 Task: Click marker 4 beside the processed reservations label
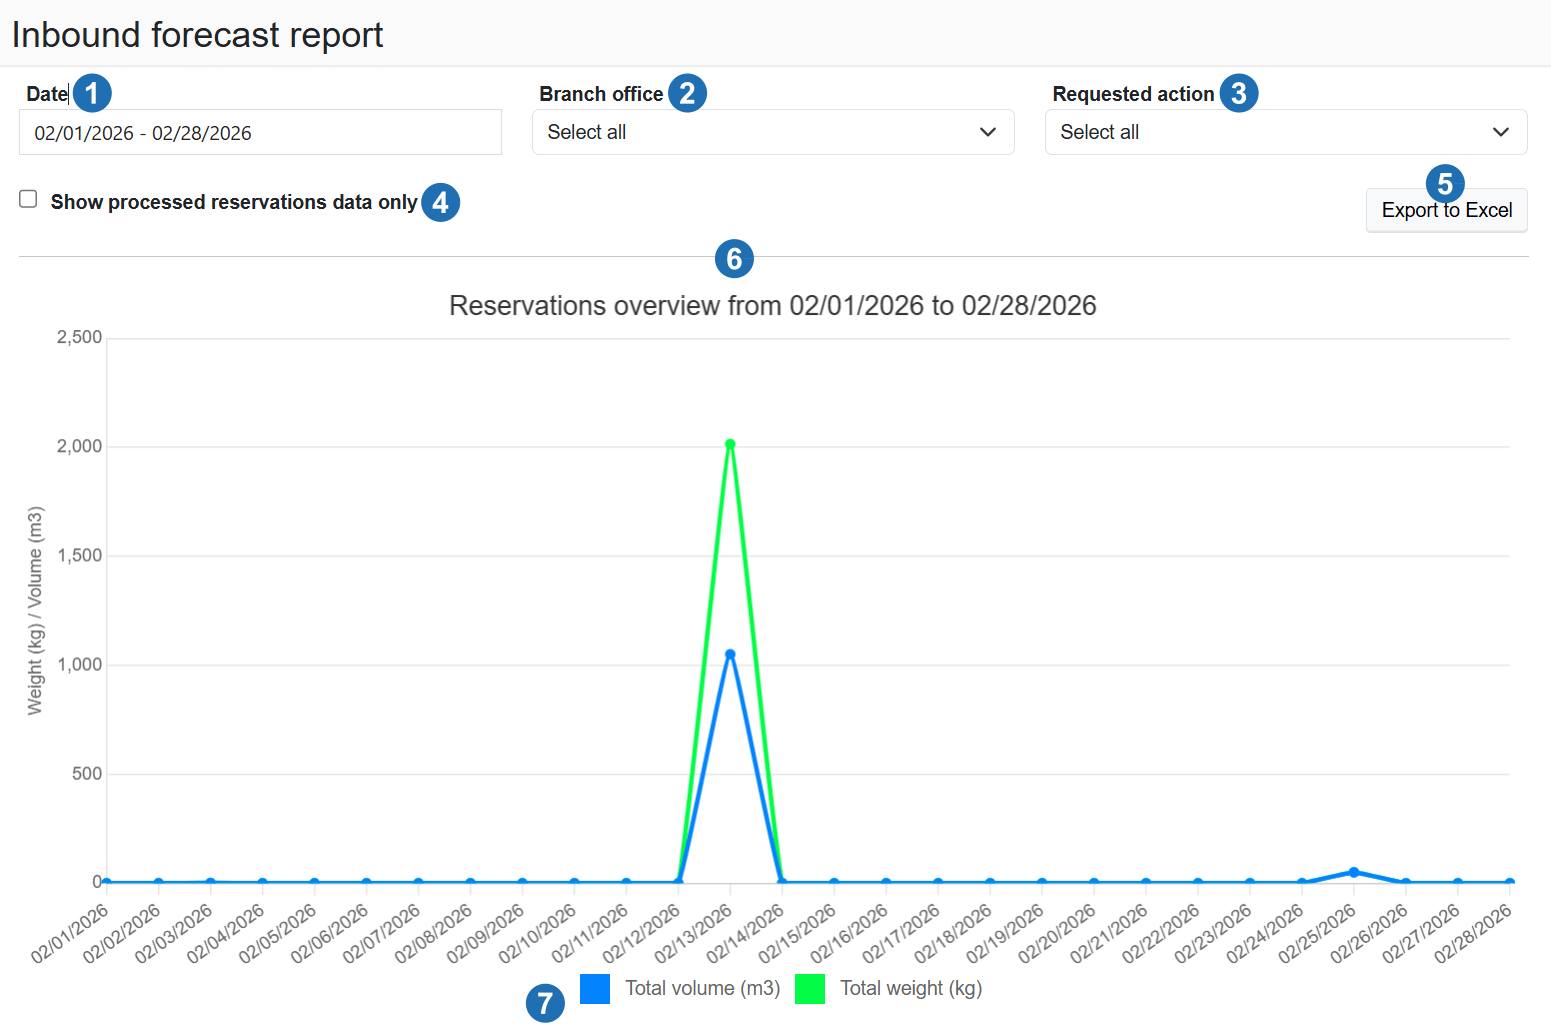(440, 202)
